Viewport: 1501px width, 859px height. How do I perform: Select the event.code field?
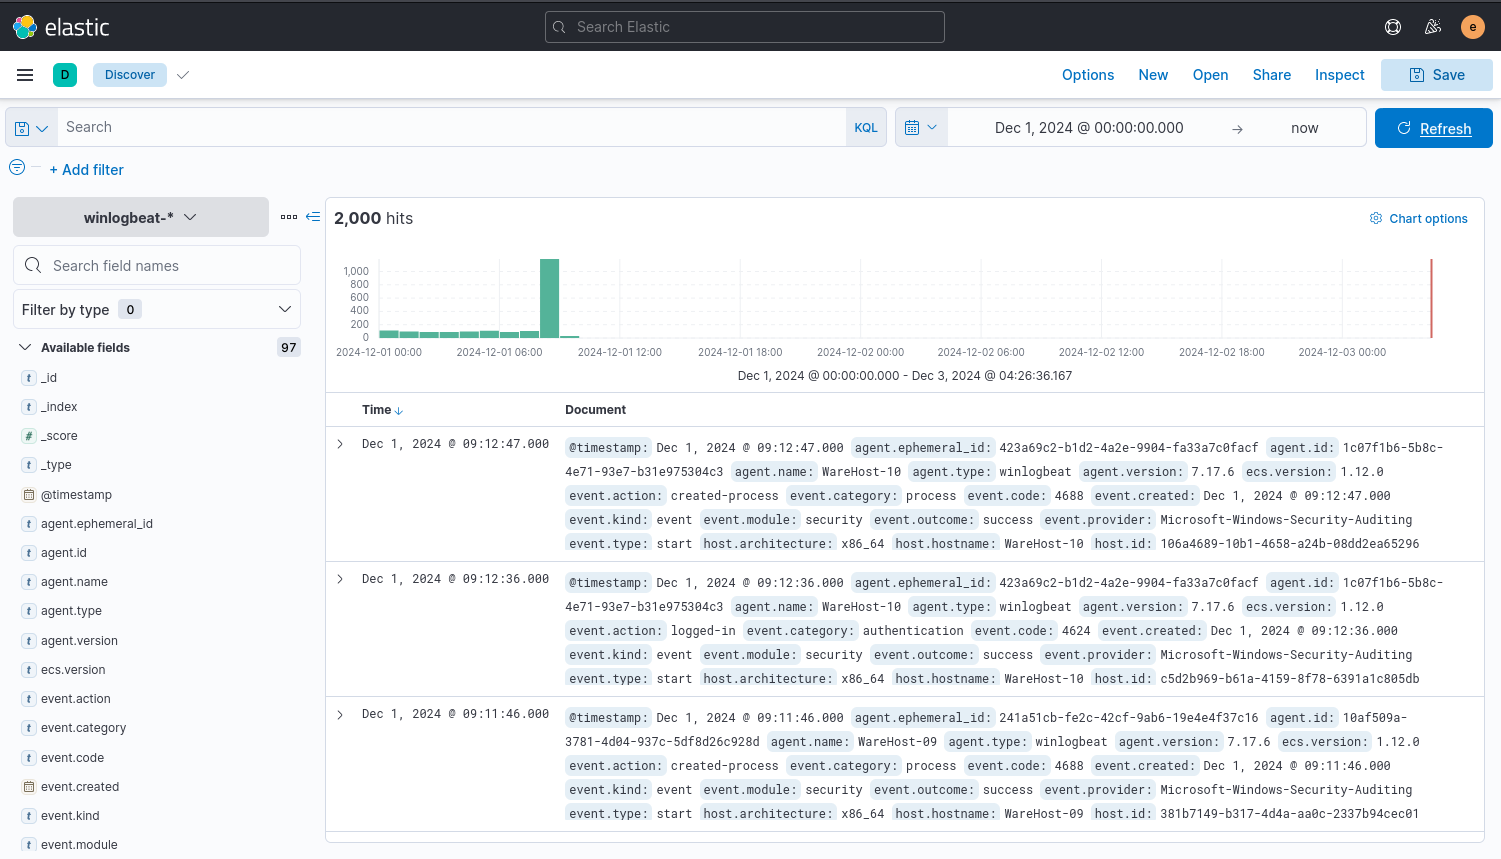(72, 758)
